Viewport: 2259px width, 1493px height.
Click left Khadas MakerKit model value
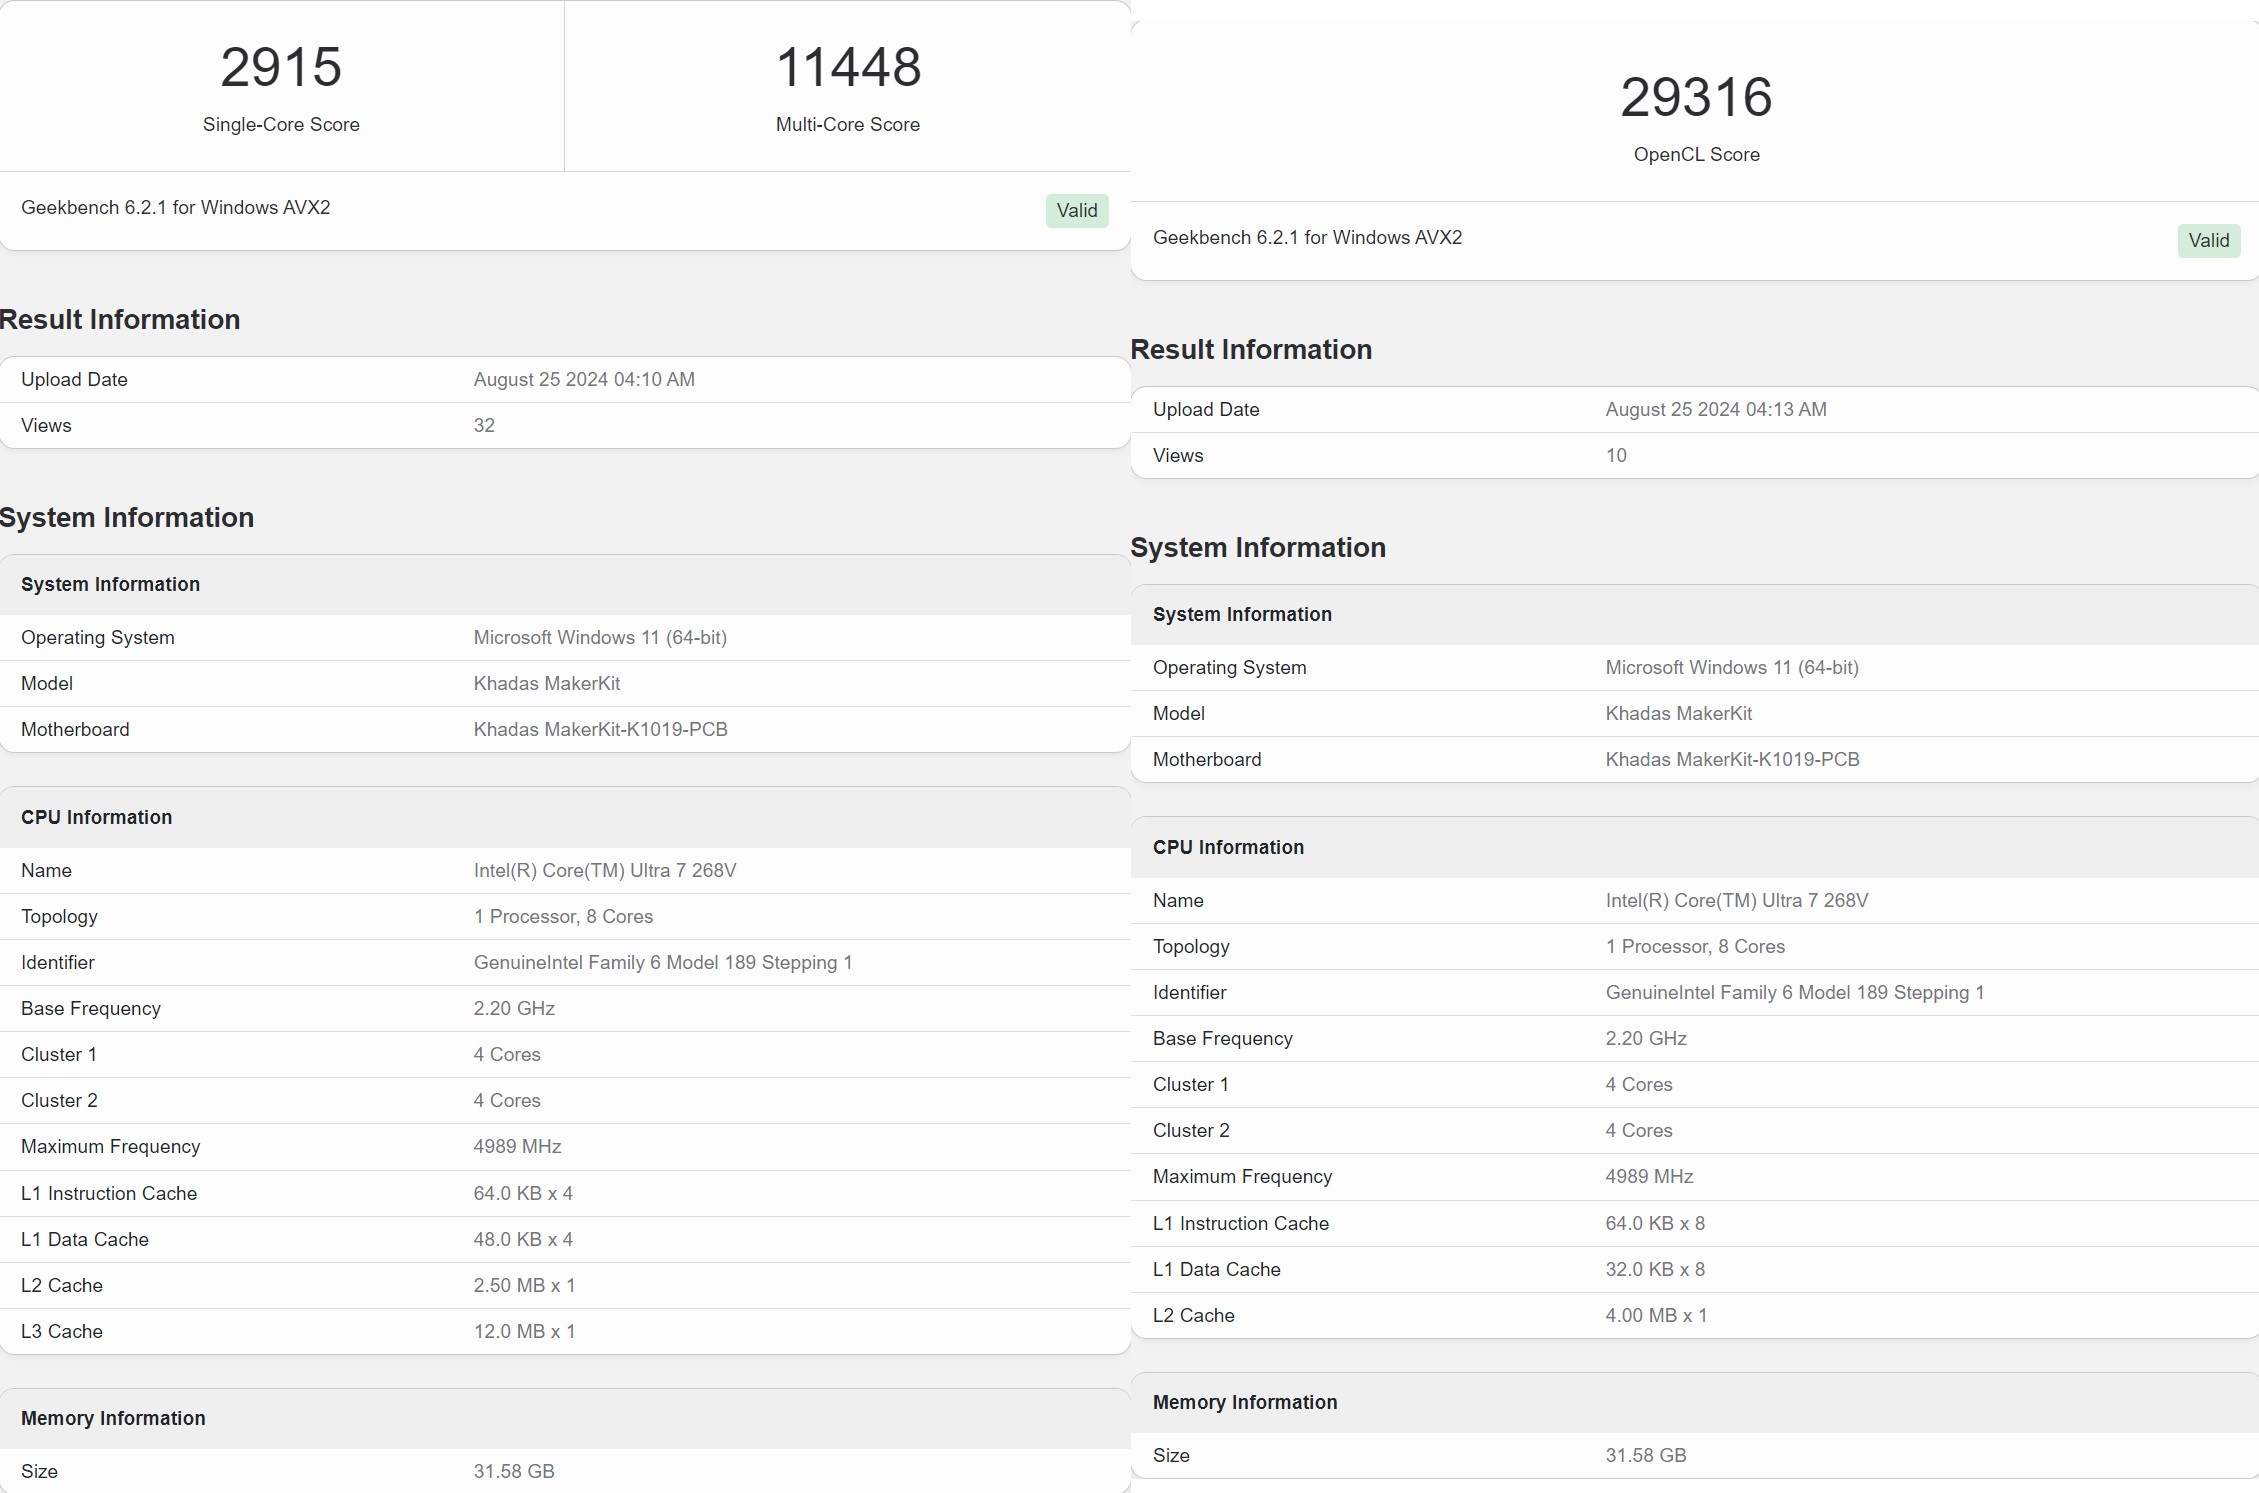547,683
